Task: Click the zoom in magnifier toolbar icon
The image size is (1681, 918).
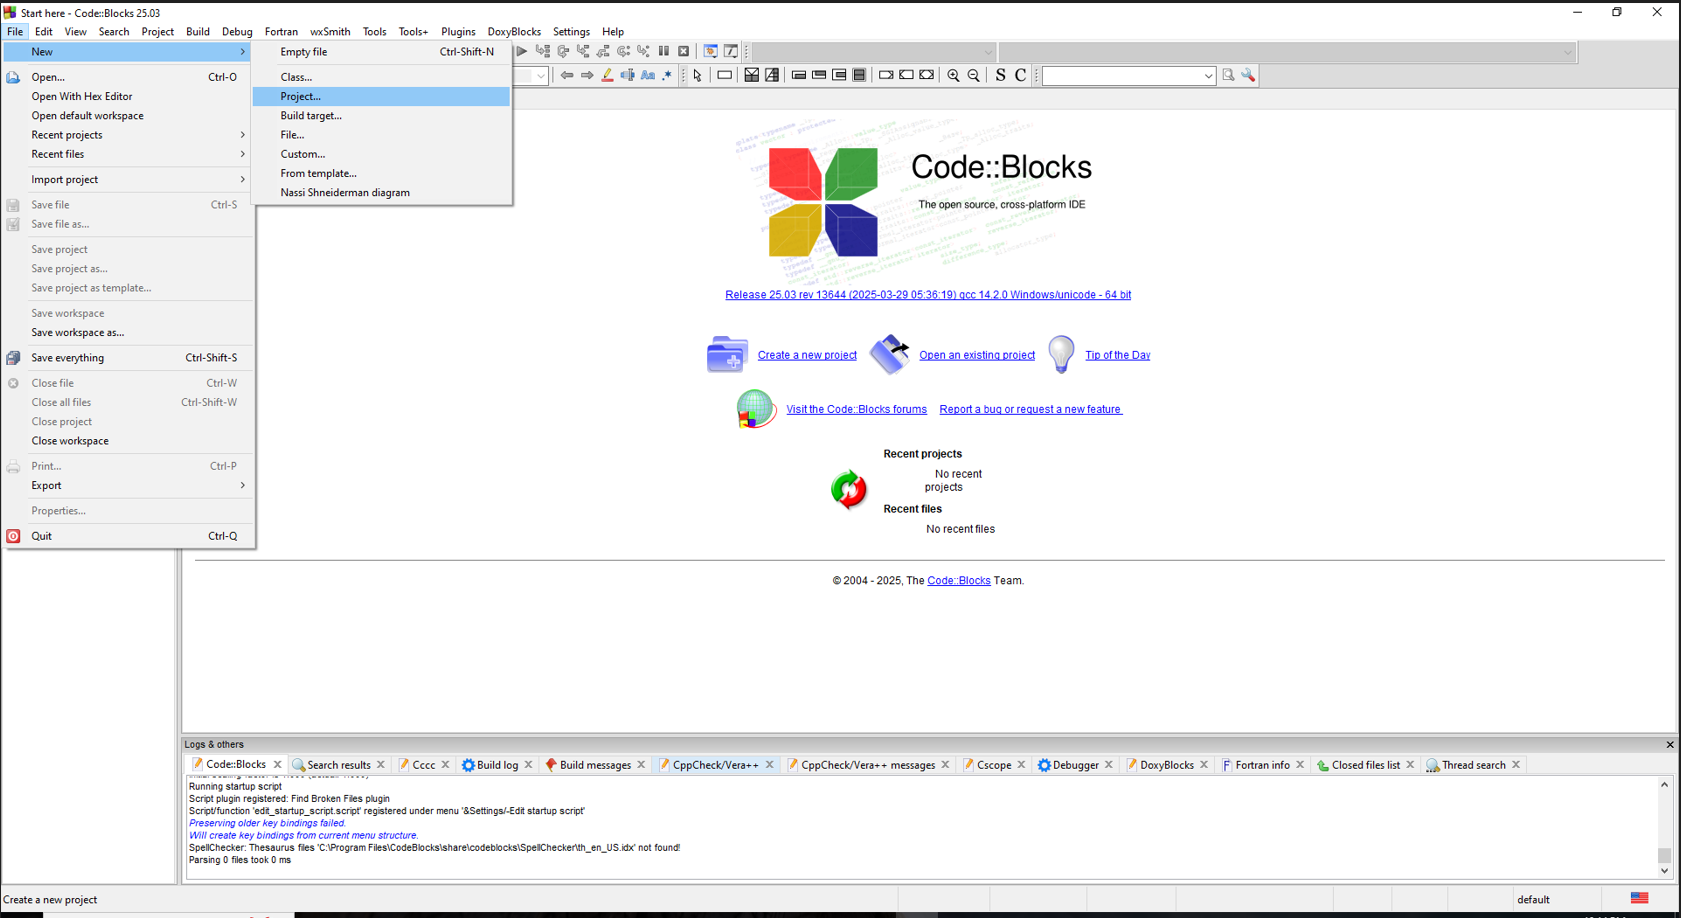Action: pyautogui.click(x=953, y=76)
